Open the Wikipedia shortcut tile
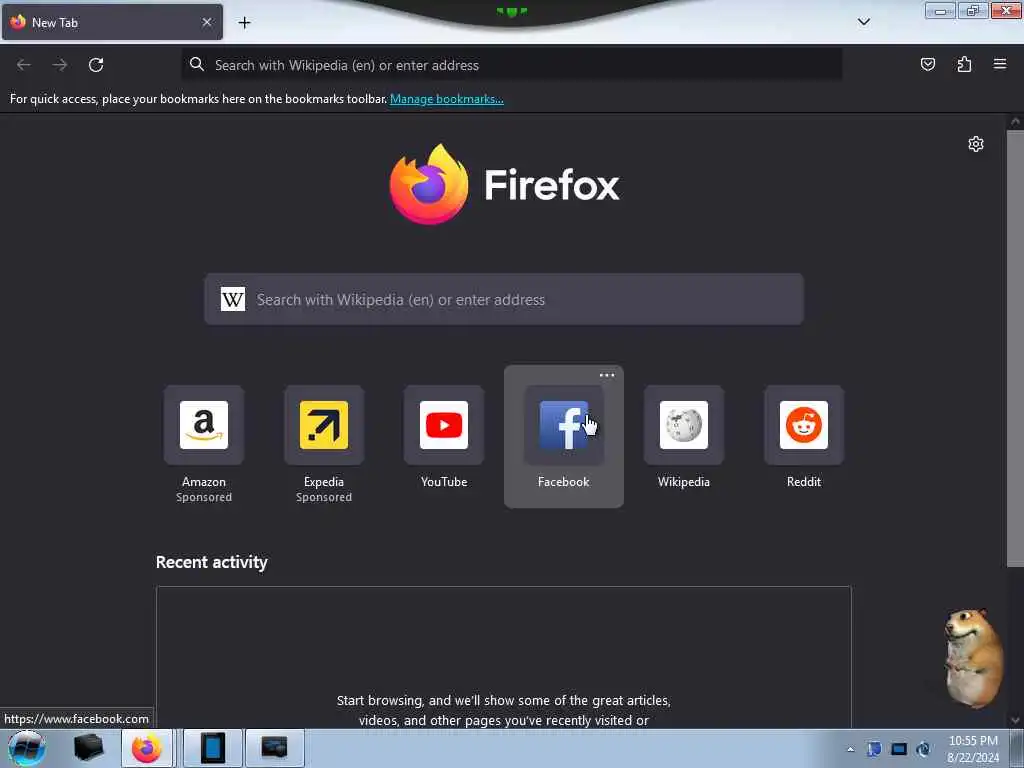 (x=684, y=425)
